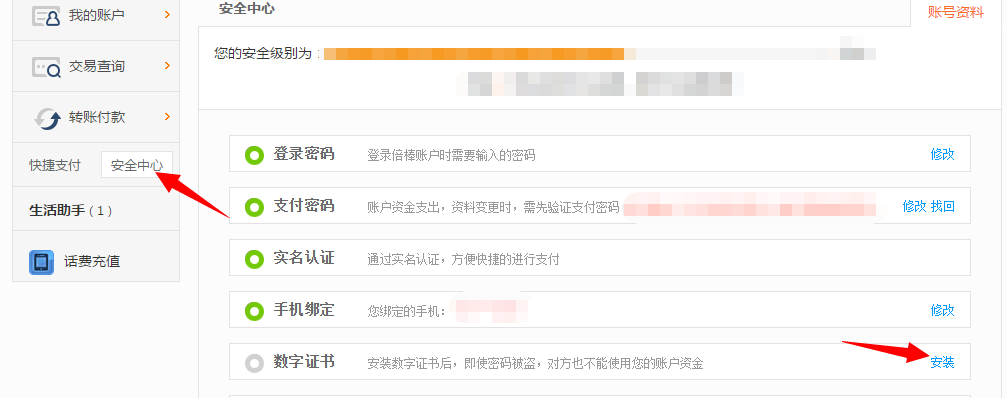Click the 交易查询 search icon
The width and height of the screenshot is (1007, 398).
point(46,66)
